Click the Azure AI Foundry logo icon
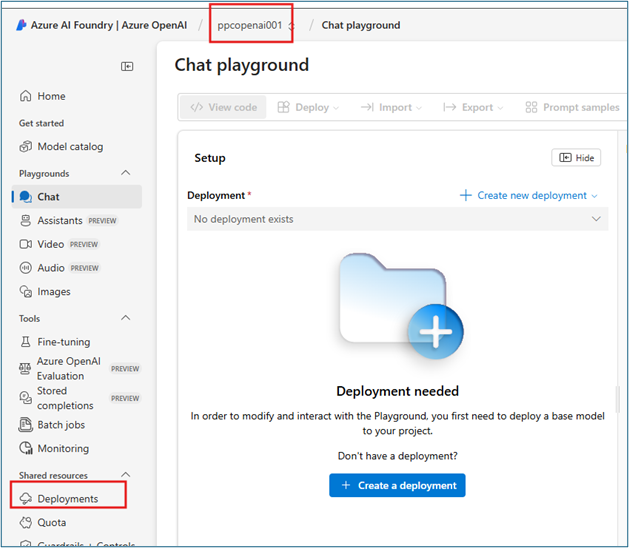 point(21,25)
